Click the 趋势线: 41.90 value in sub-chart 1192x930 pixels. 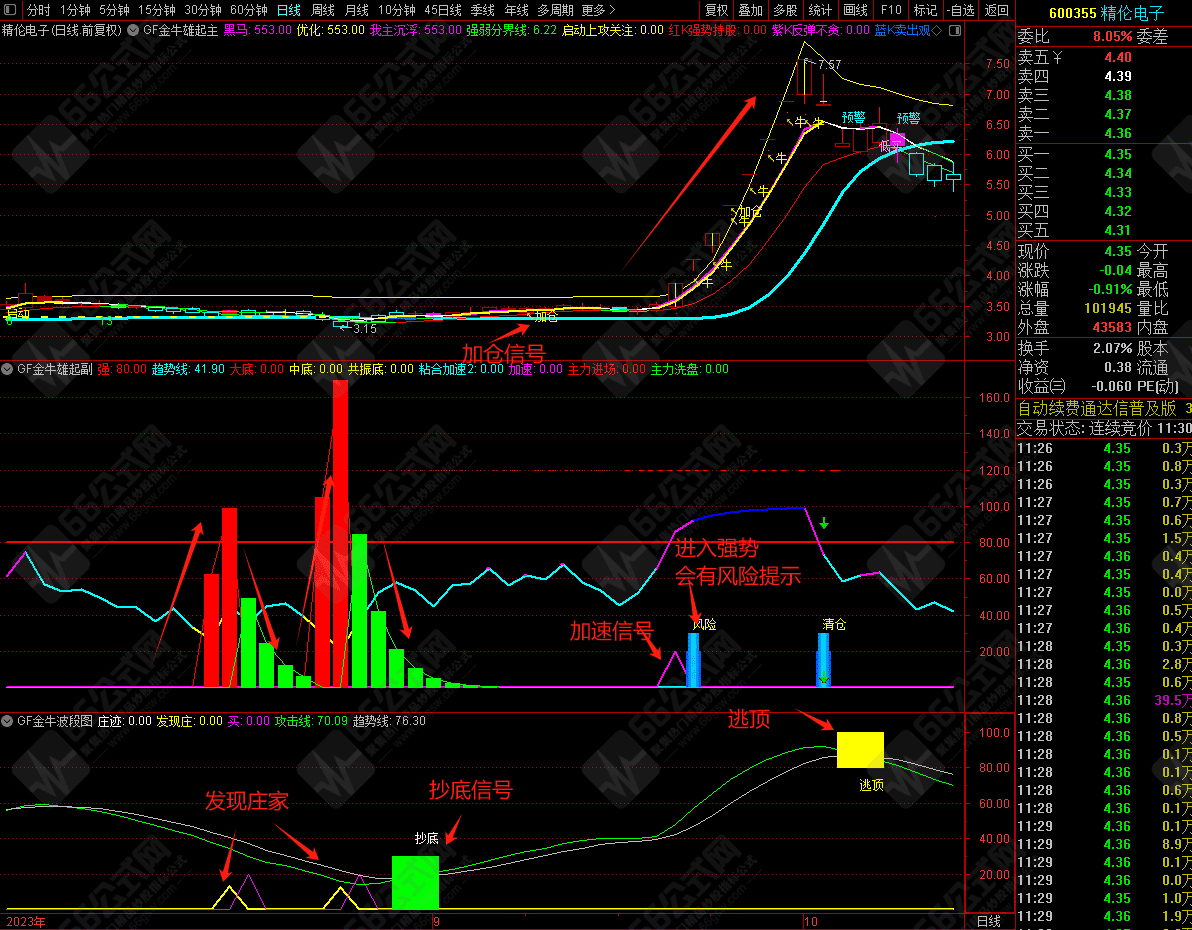coord(188,370)
